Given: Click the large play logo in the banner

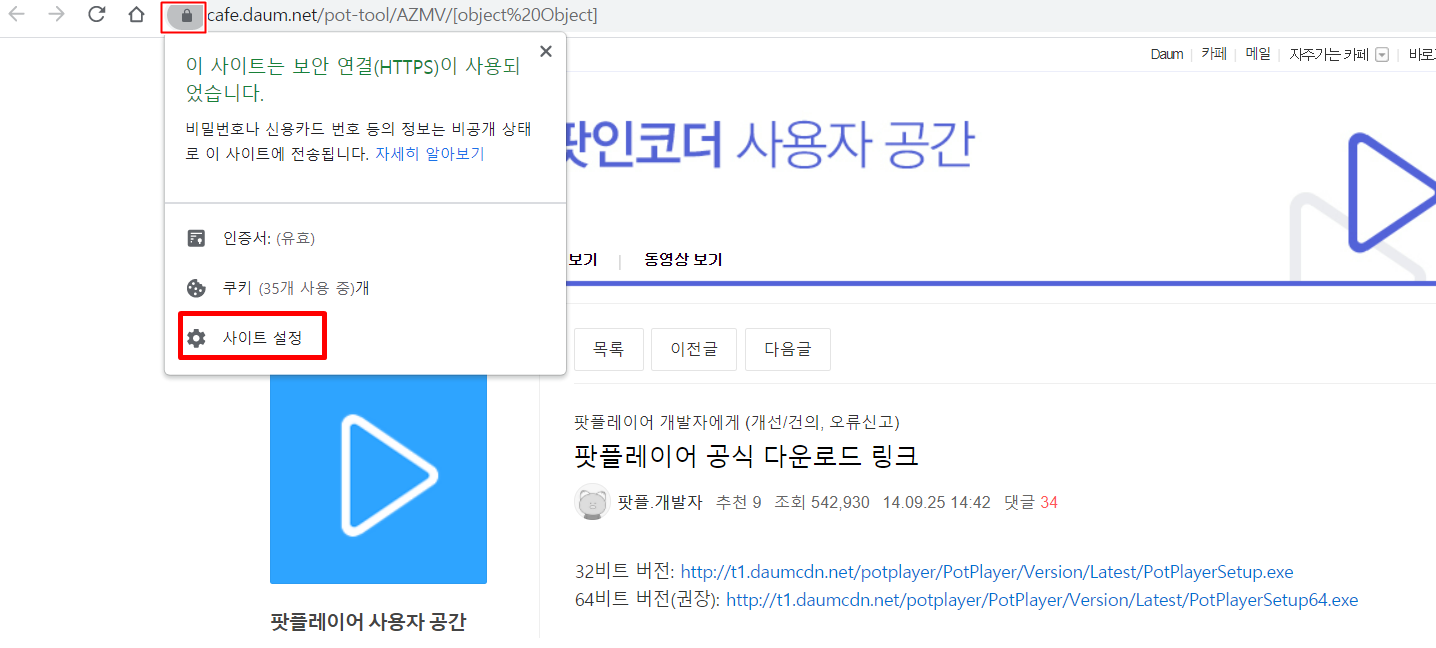Looking at the screenshot, I should pos(1392,192).
